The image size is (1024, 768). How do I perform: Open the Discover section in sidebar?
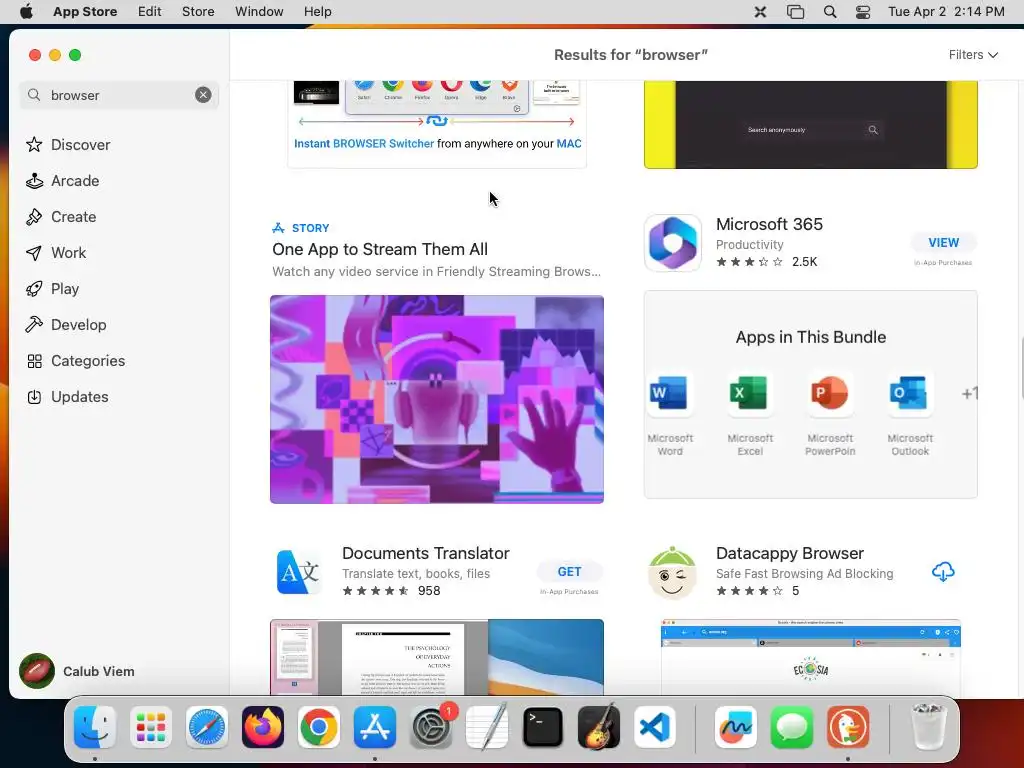click(68, 144)
